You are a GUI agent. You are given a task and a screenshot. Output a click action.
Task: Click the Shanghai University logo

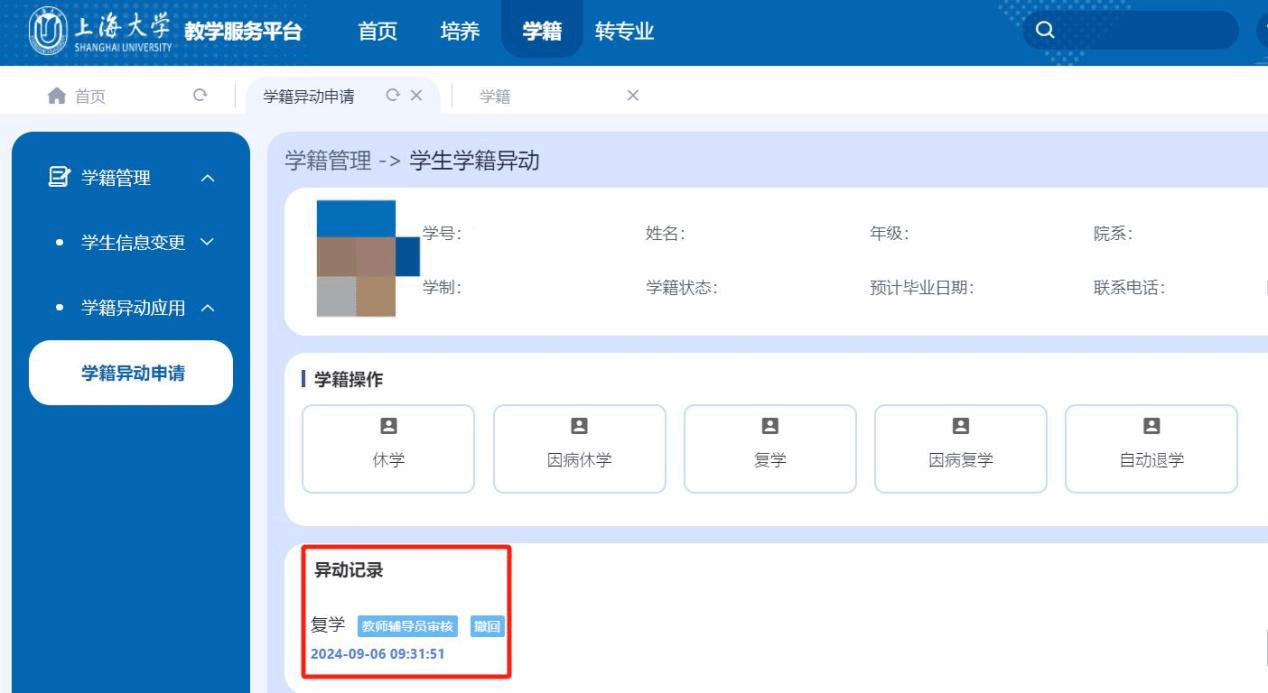[x=100, y=32]
